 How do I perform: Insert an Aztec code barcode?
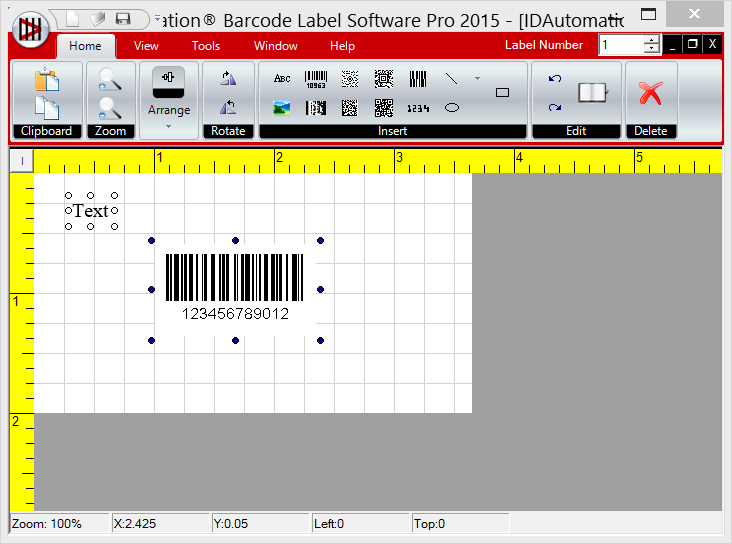(384, 79)
